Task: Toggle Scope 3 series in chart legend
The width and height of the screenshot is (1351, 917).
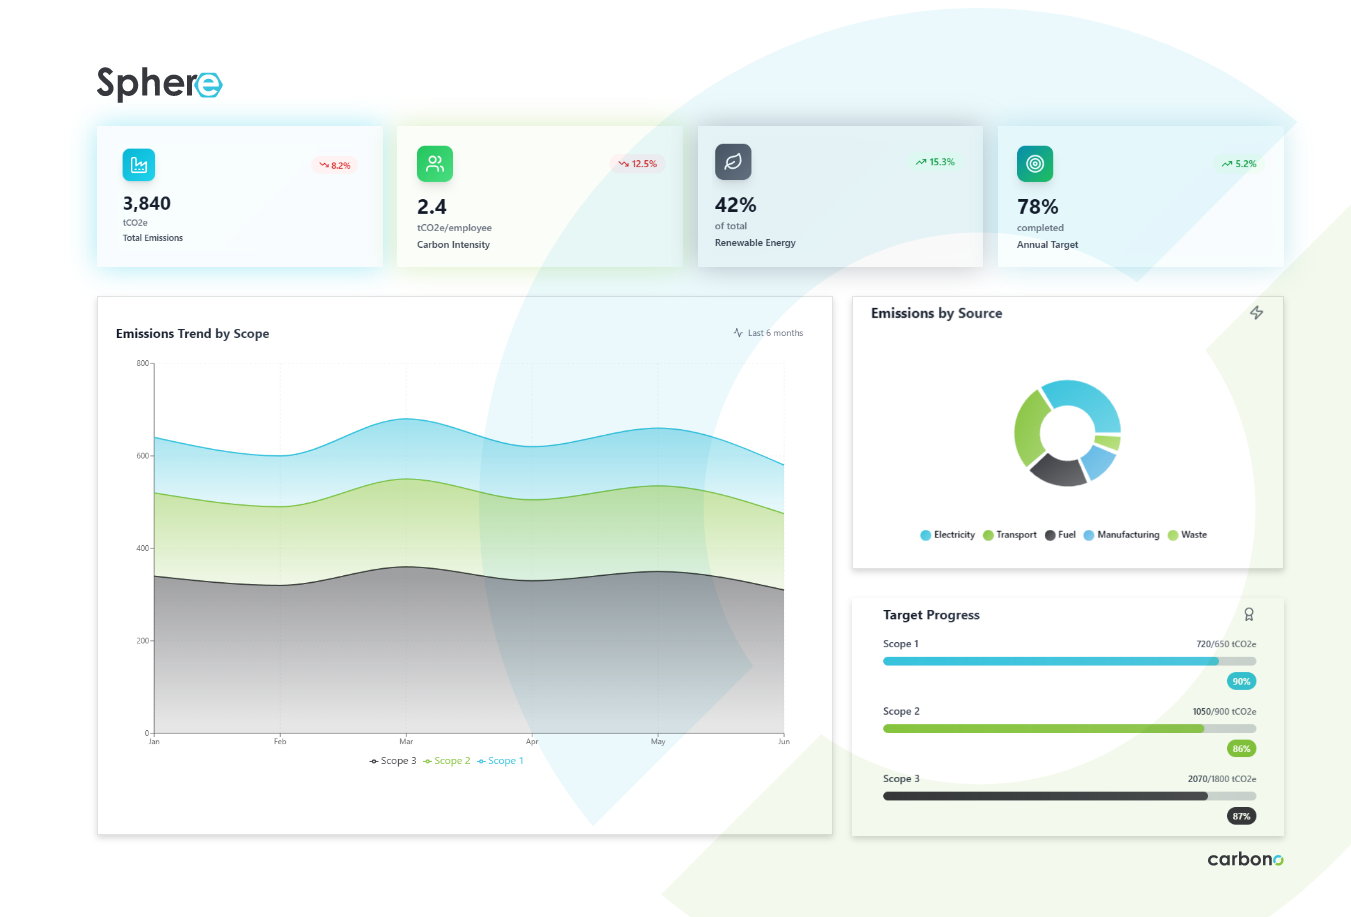Action: tap(393, 761)
